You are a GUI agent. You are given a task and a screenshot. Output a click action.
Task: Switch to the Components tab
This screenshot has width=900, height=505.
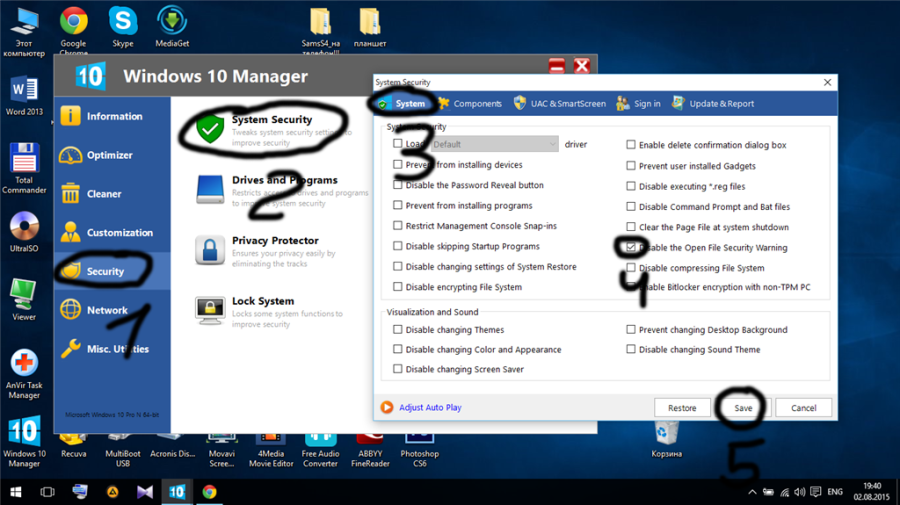point(470,103)
